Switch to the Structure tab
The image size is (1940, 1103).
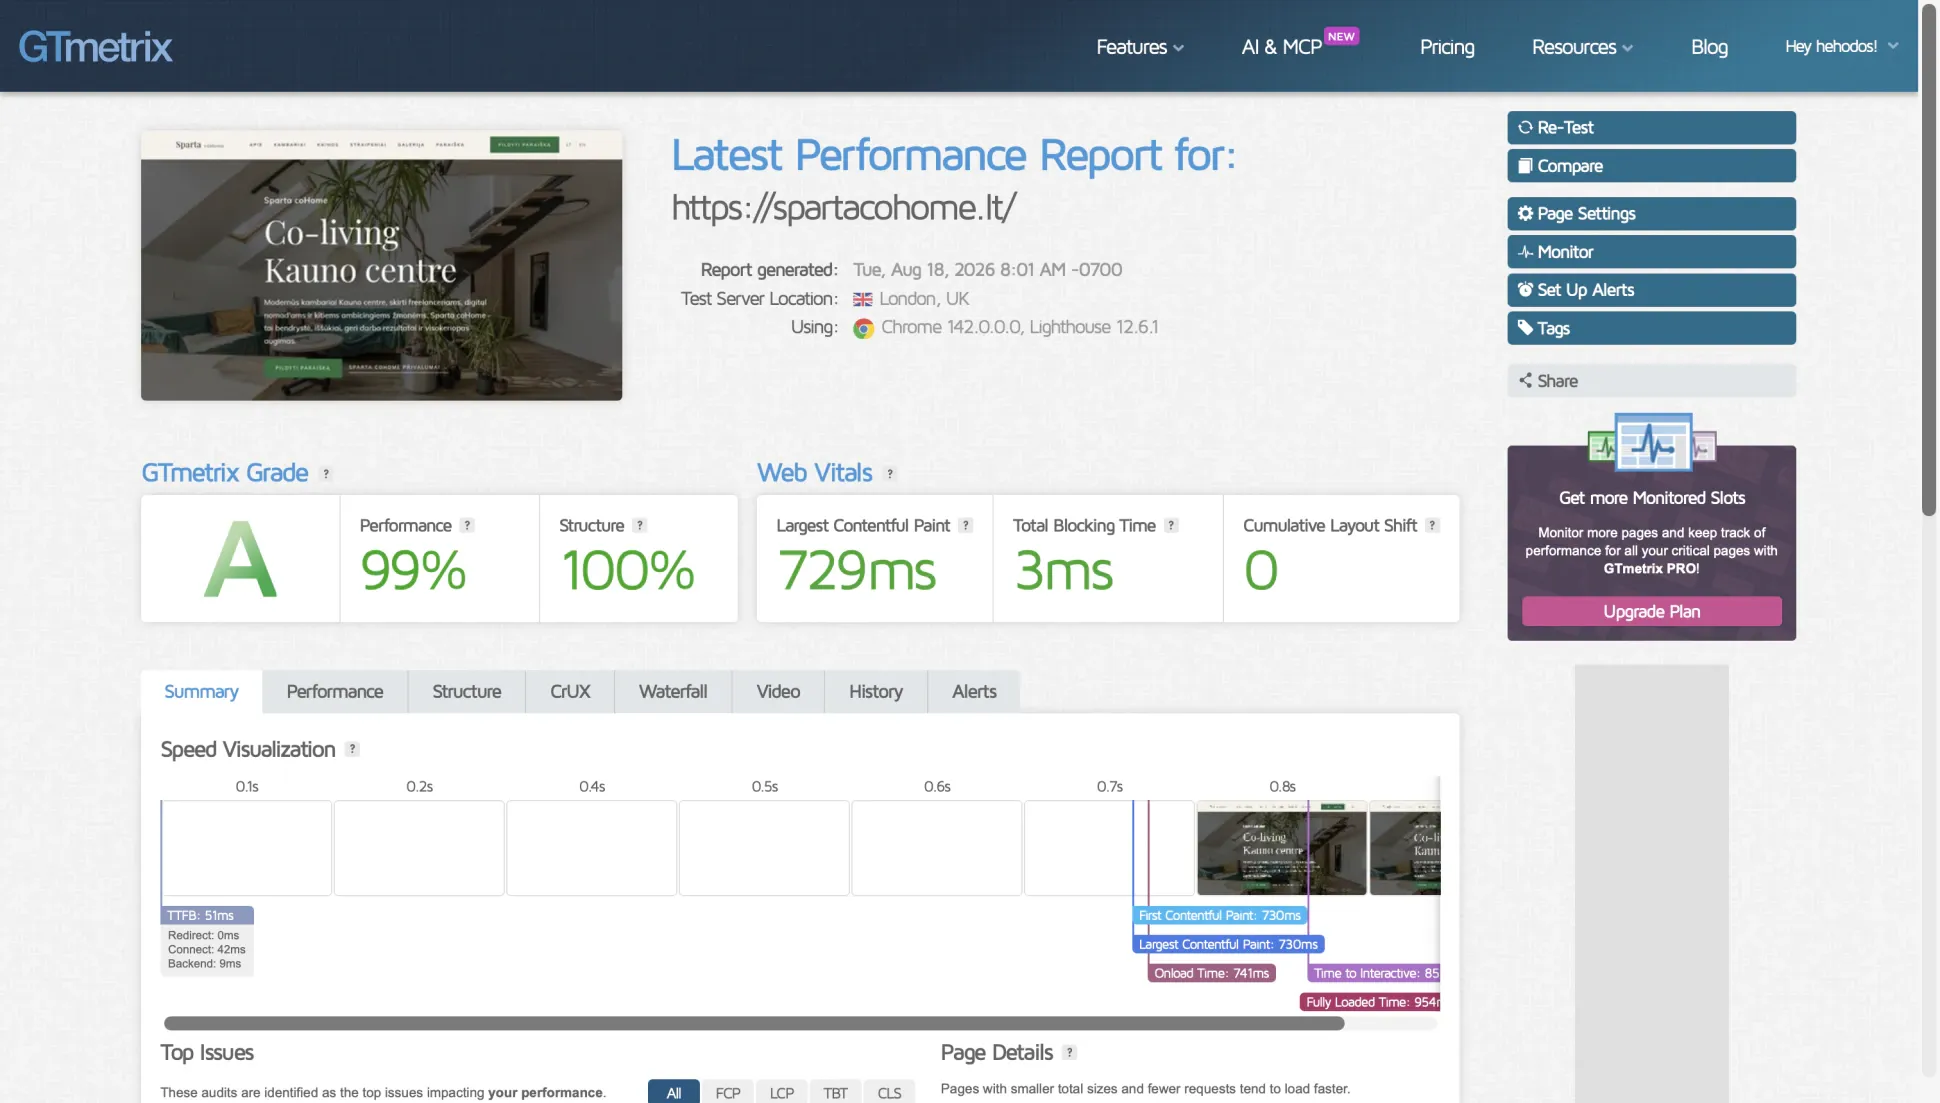coord(467,692)
